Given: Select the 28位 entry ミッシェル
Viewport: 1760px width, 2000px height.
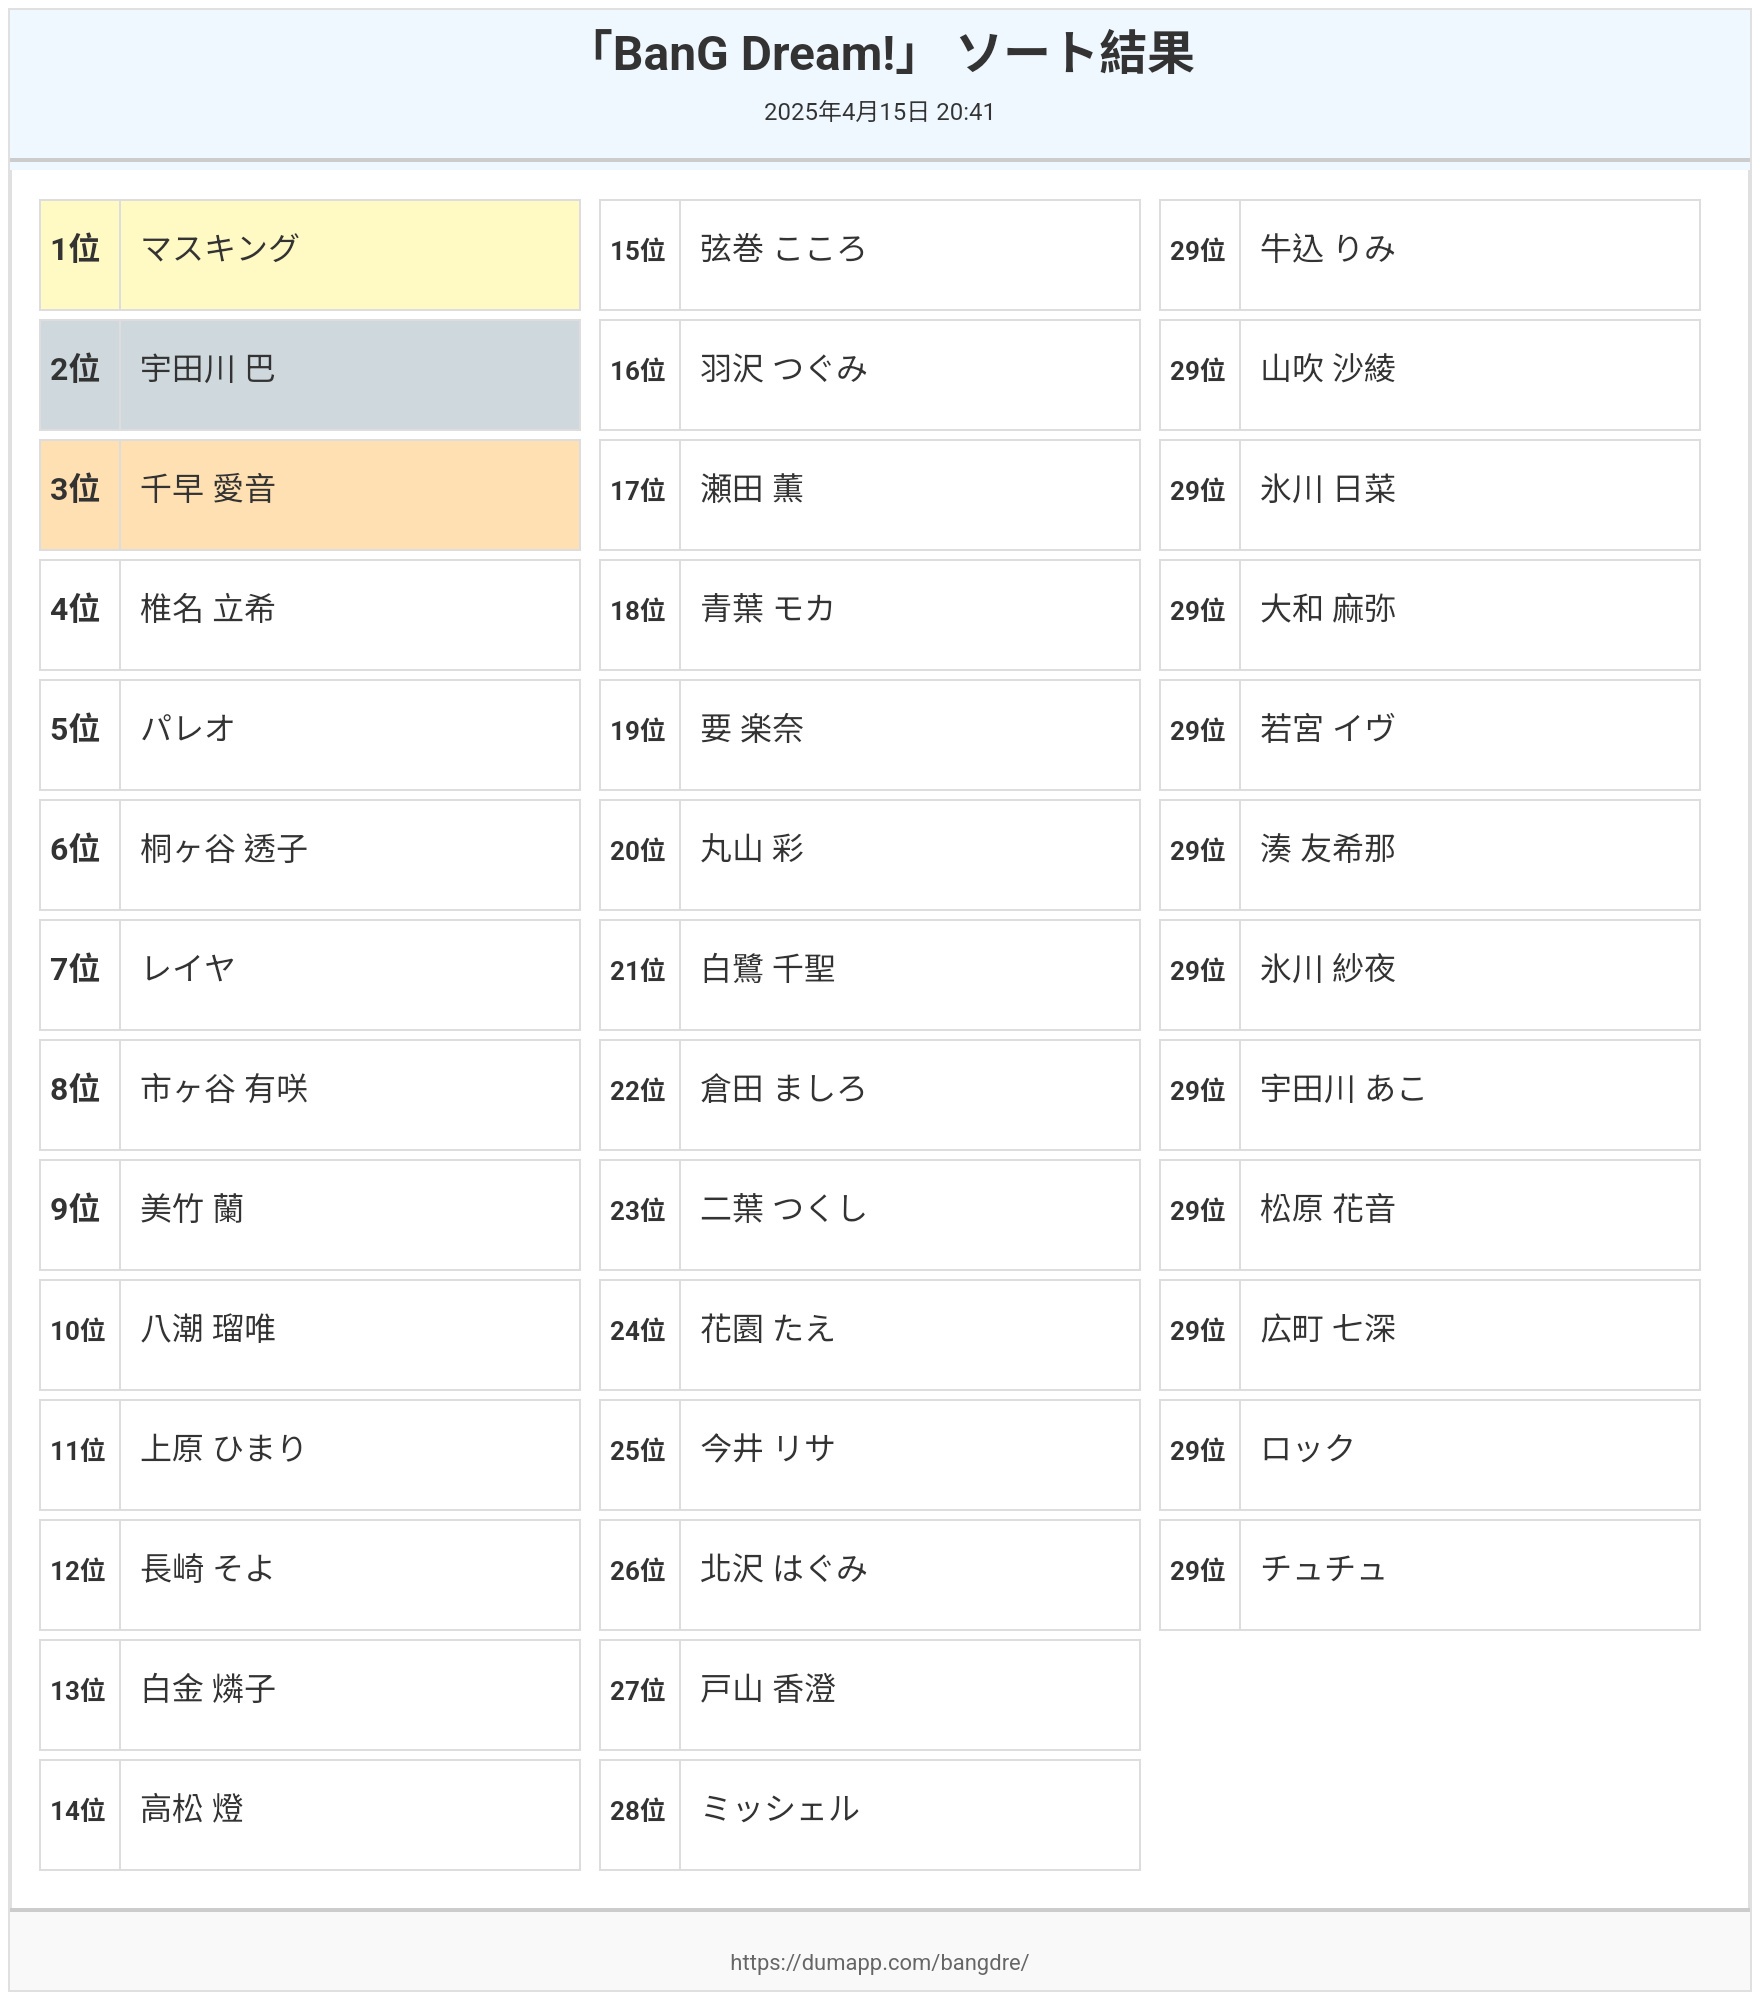Looking at the screenshot, I should 870,1815.
